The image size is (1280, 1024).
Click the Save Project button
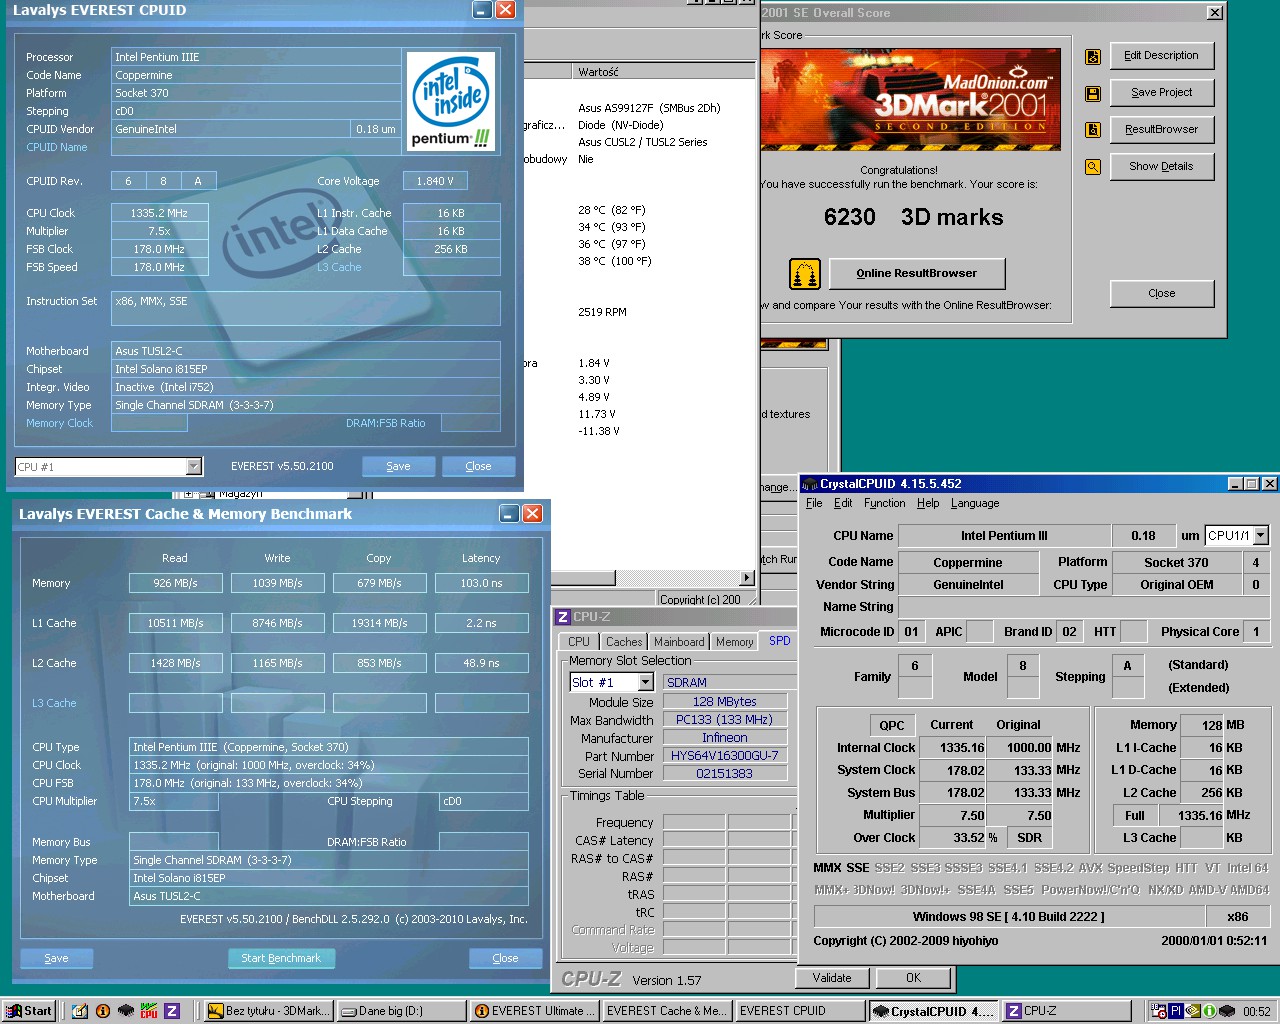(1161, 93)
